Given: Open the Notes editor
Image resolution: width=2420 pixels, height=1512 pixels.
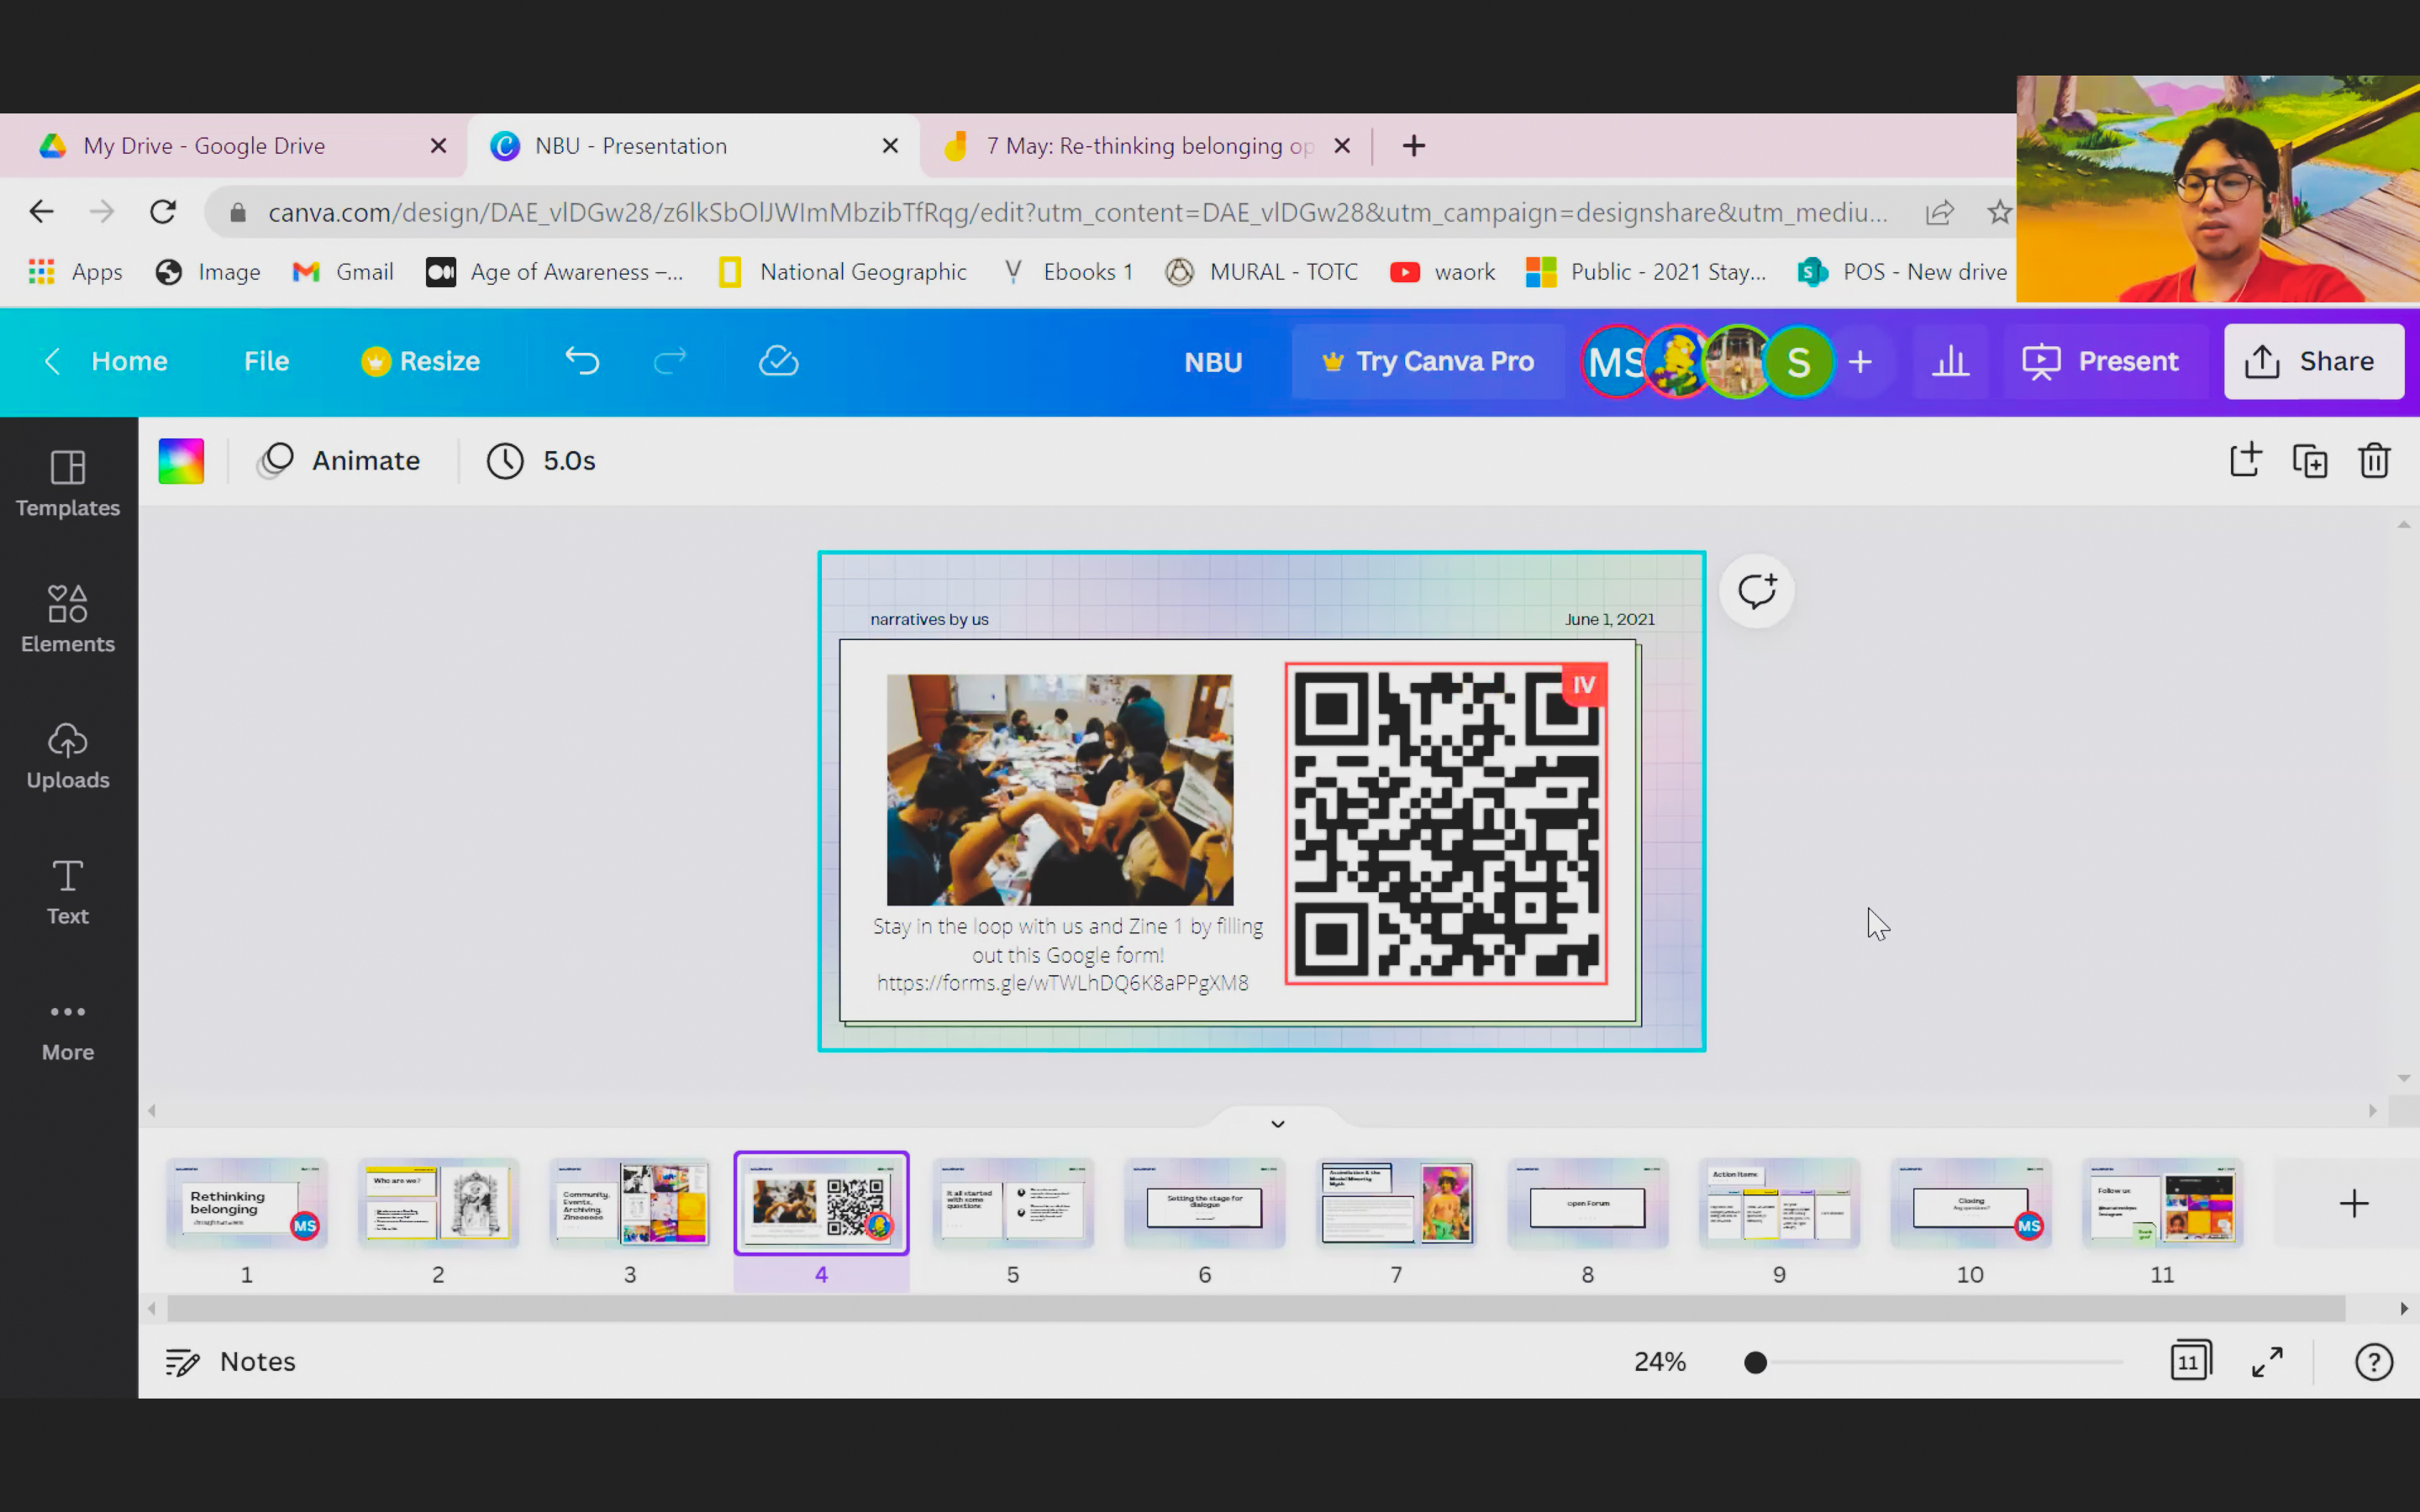Looking at the screenshot, I should 230,1361.
